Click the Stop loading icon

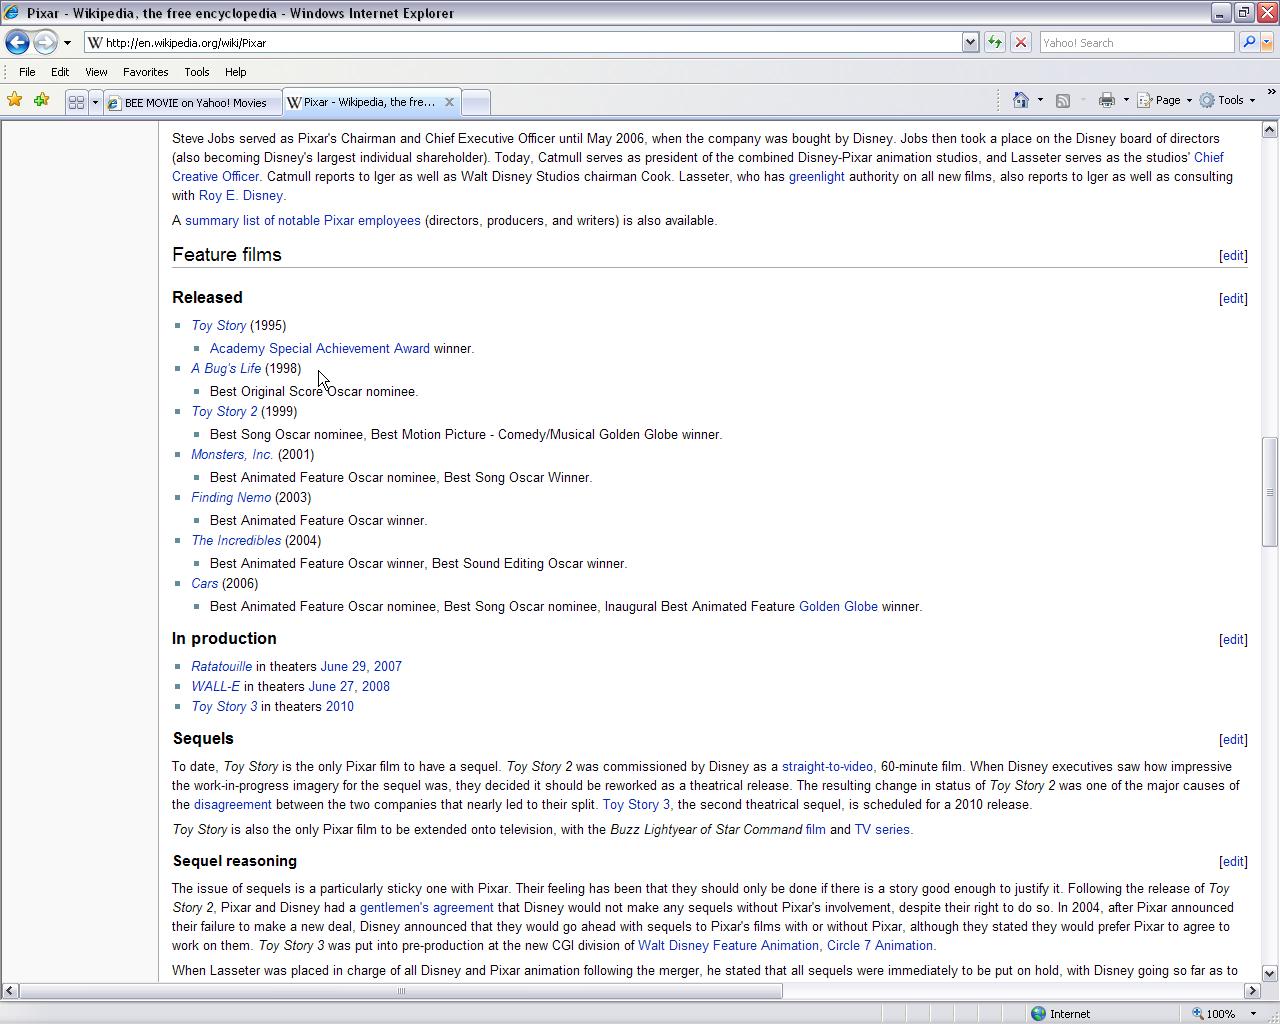pyautogui.click(x=1020, y=43)
